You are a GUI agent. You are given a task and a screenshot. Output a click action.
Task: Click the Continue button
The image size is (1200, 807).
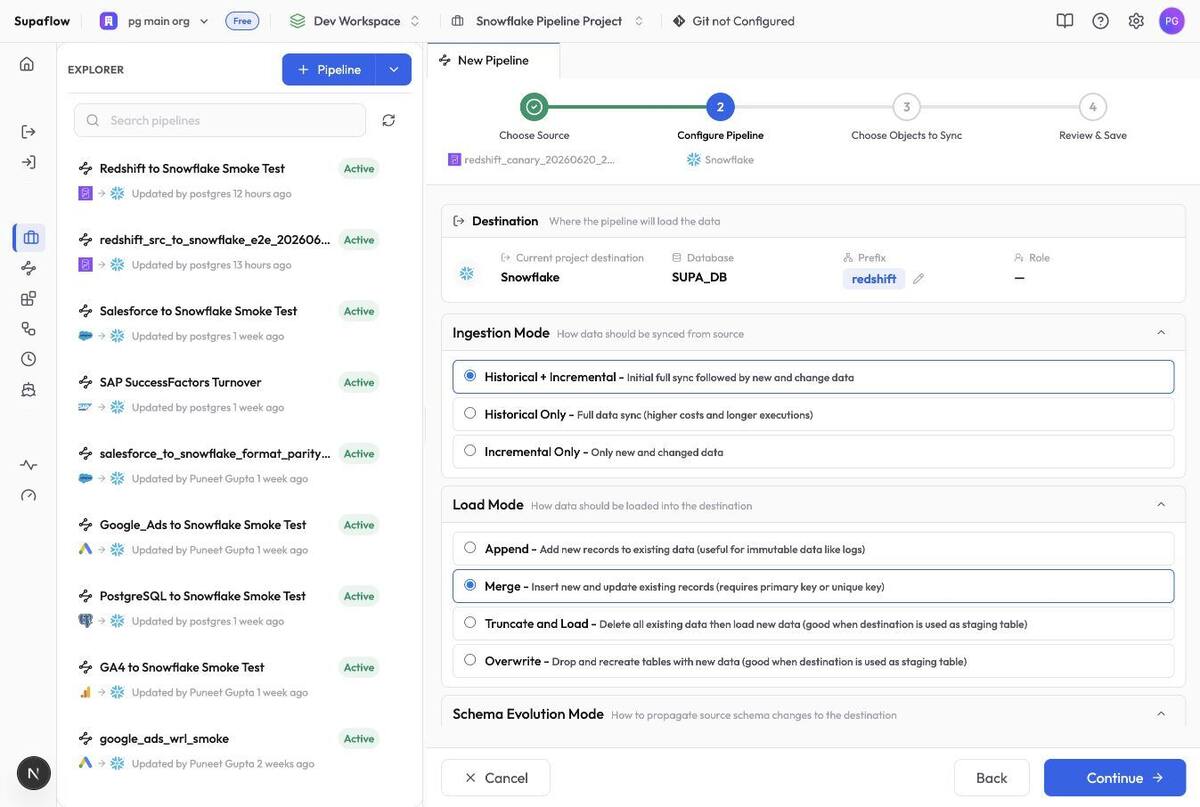[x=1115, y=778]
